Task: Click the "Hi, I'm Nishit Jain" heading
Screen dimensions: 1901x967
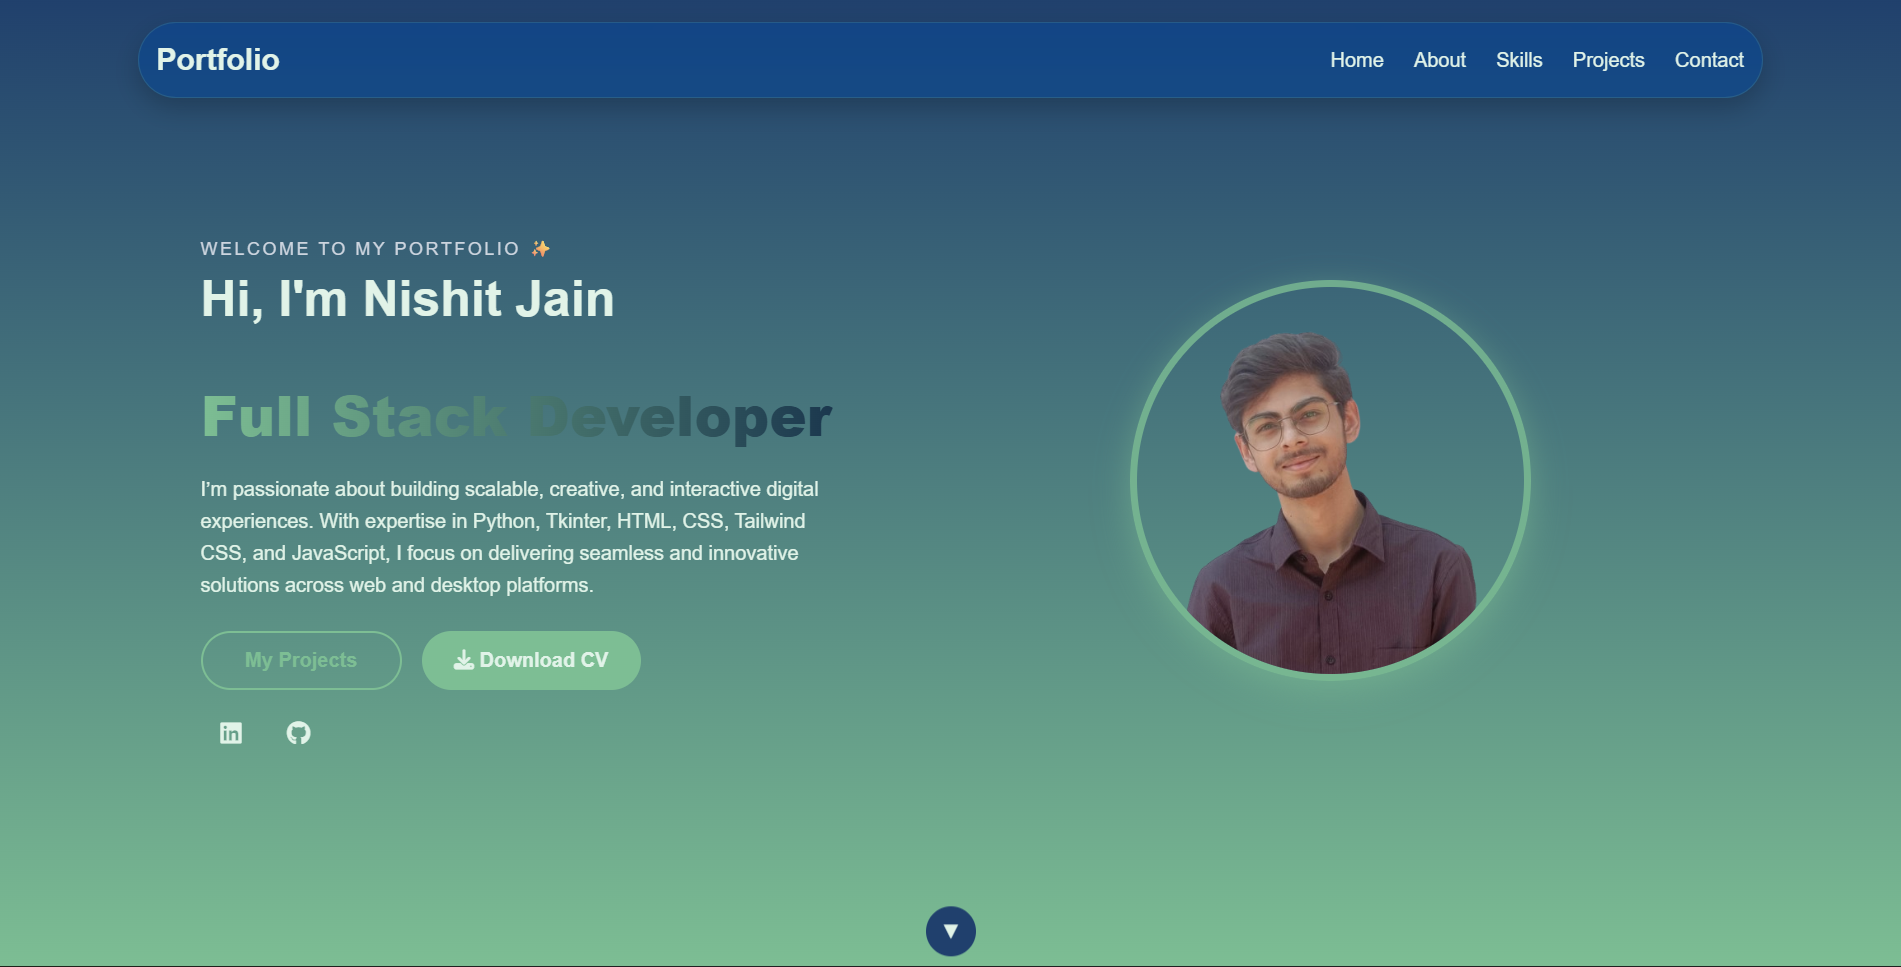Action: [407, 299]
